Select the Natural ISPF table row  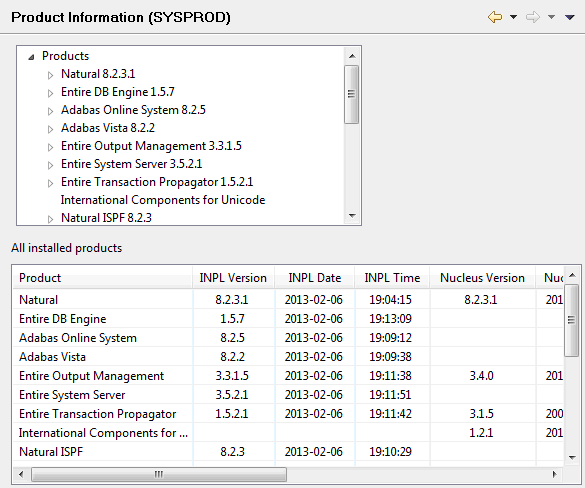pos(288,452)
